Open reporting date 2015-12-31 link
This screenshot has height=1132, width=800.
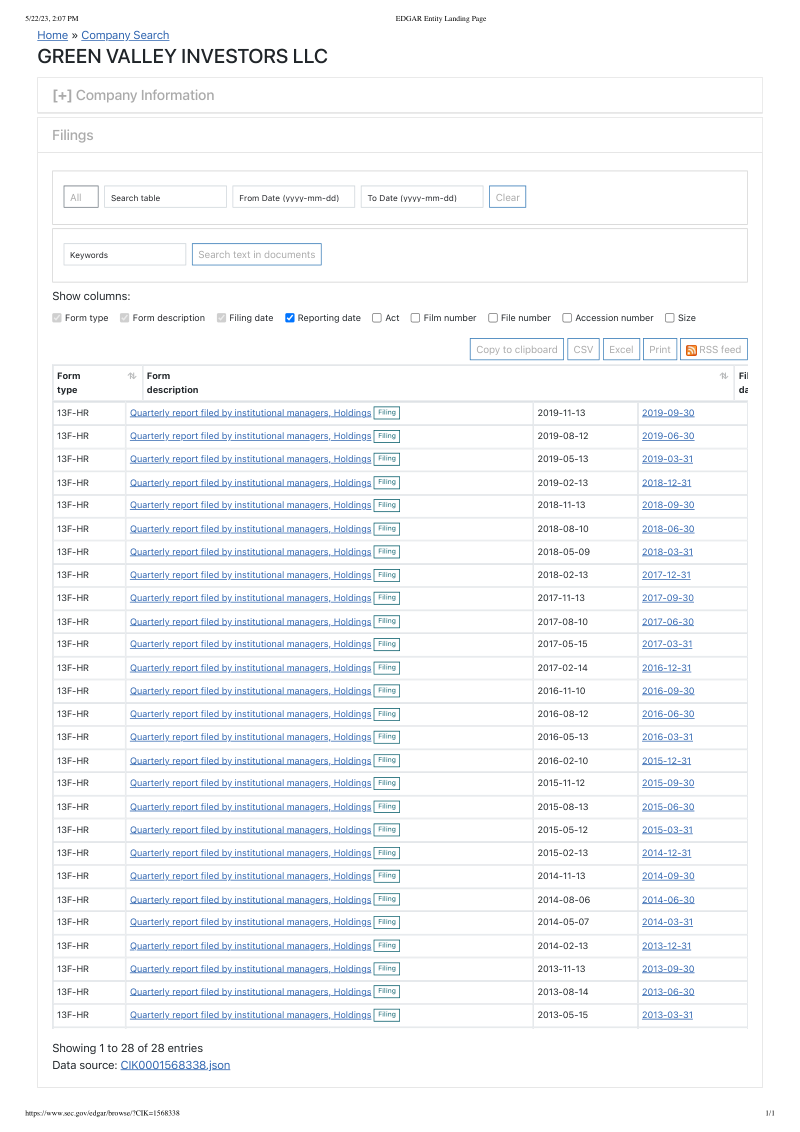[x=666, y=760]
